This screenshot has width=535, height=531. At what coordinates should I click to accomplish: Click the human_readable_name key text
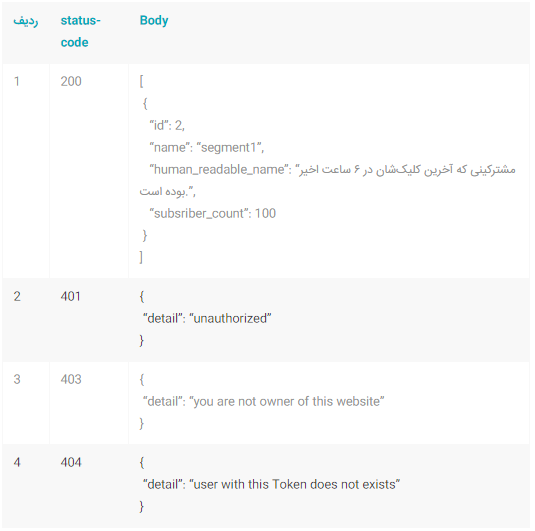219,170
